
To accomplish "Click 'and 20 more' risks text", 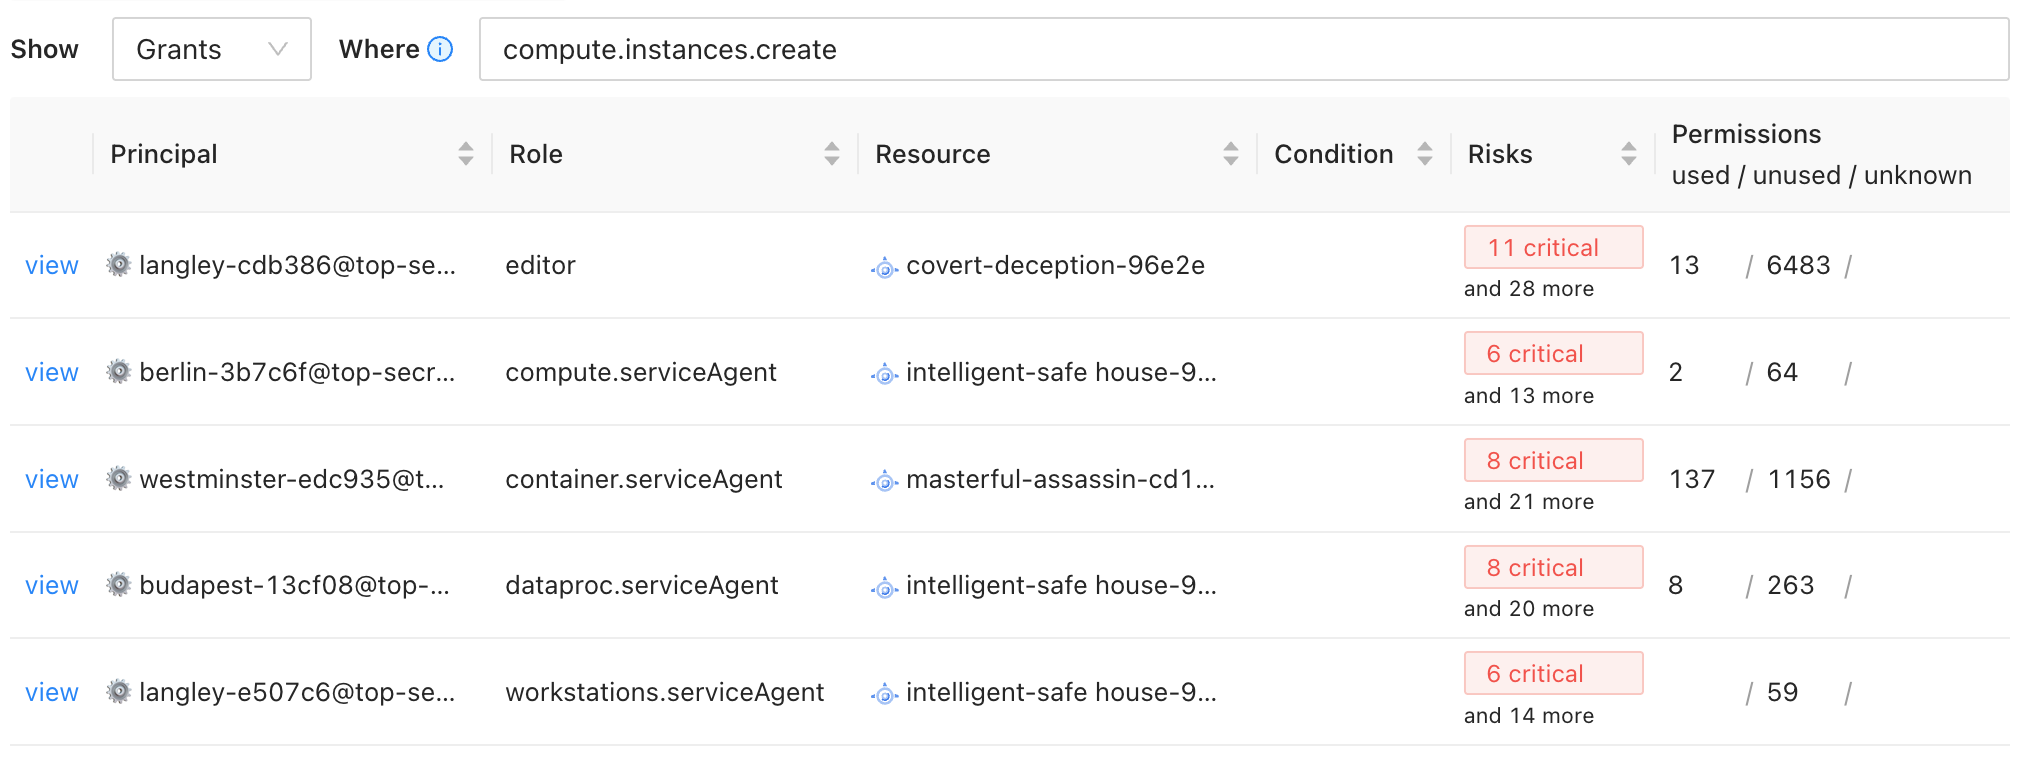I will 1529,609.
